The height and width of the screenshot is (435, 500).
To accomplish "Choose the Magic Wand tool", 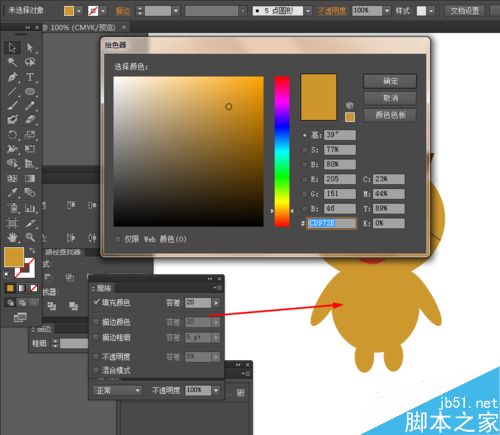I will tap(12, 62).
